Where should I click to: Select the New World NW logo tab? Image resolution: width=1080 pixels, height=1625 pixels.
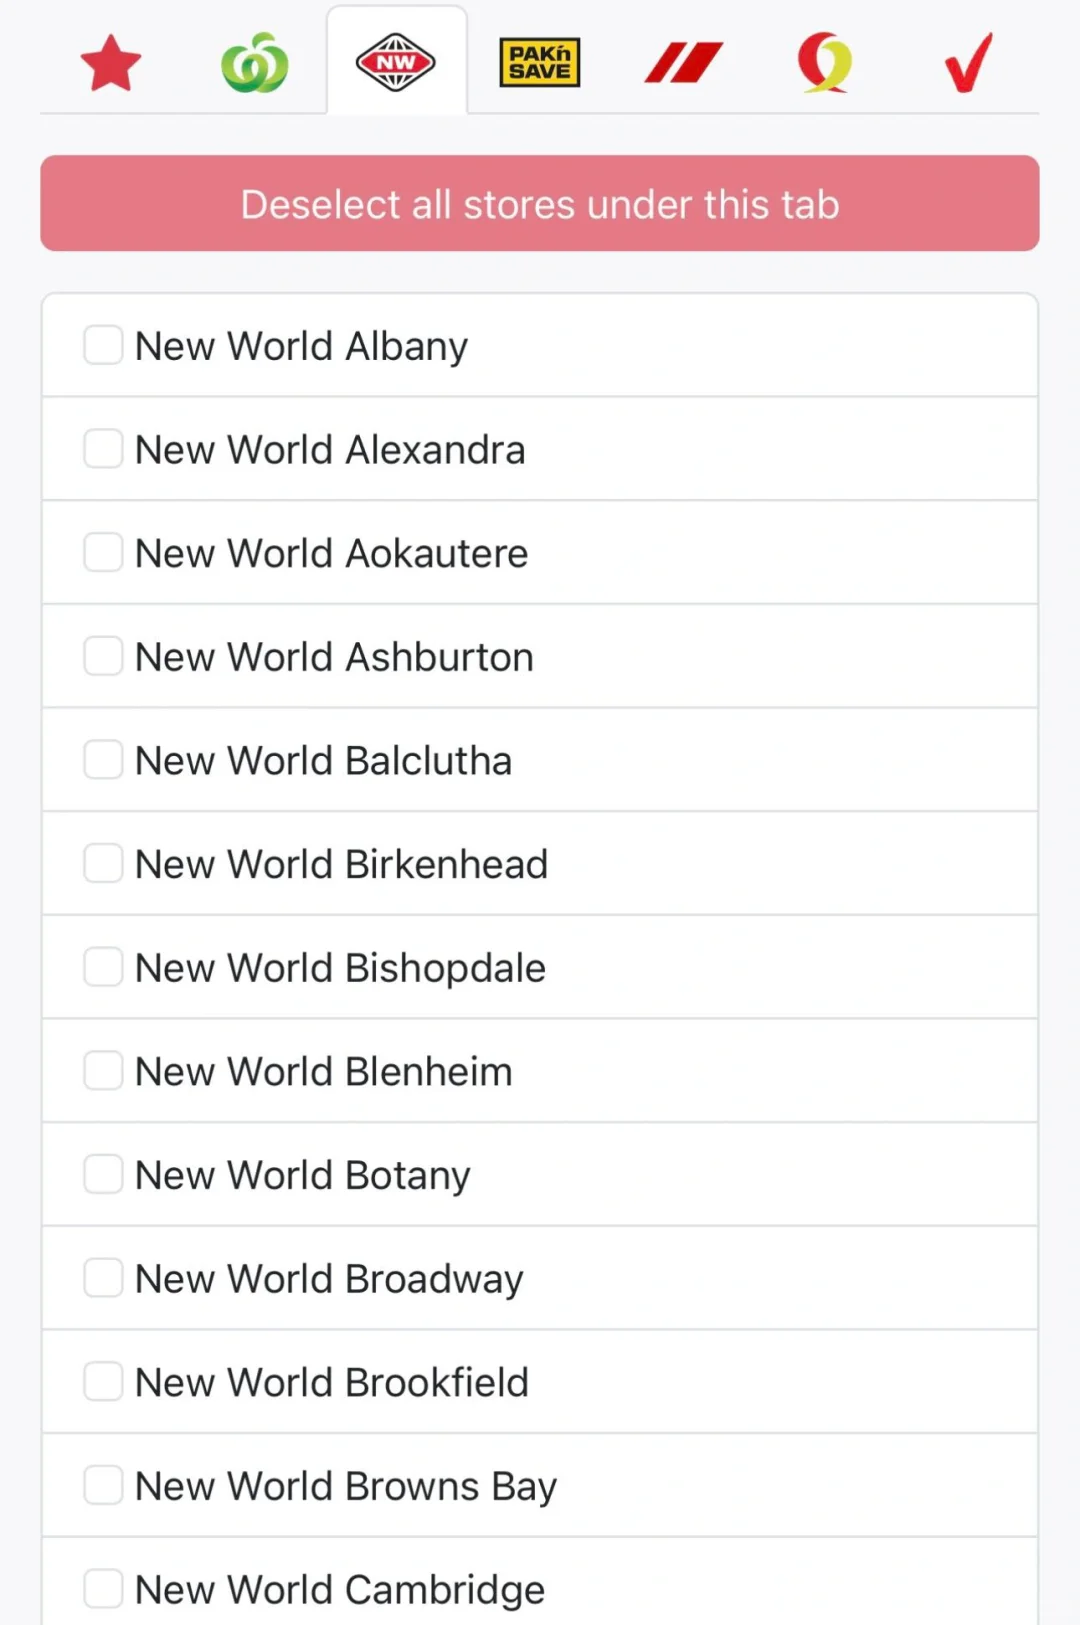click(396, 63)
